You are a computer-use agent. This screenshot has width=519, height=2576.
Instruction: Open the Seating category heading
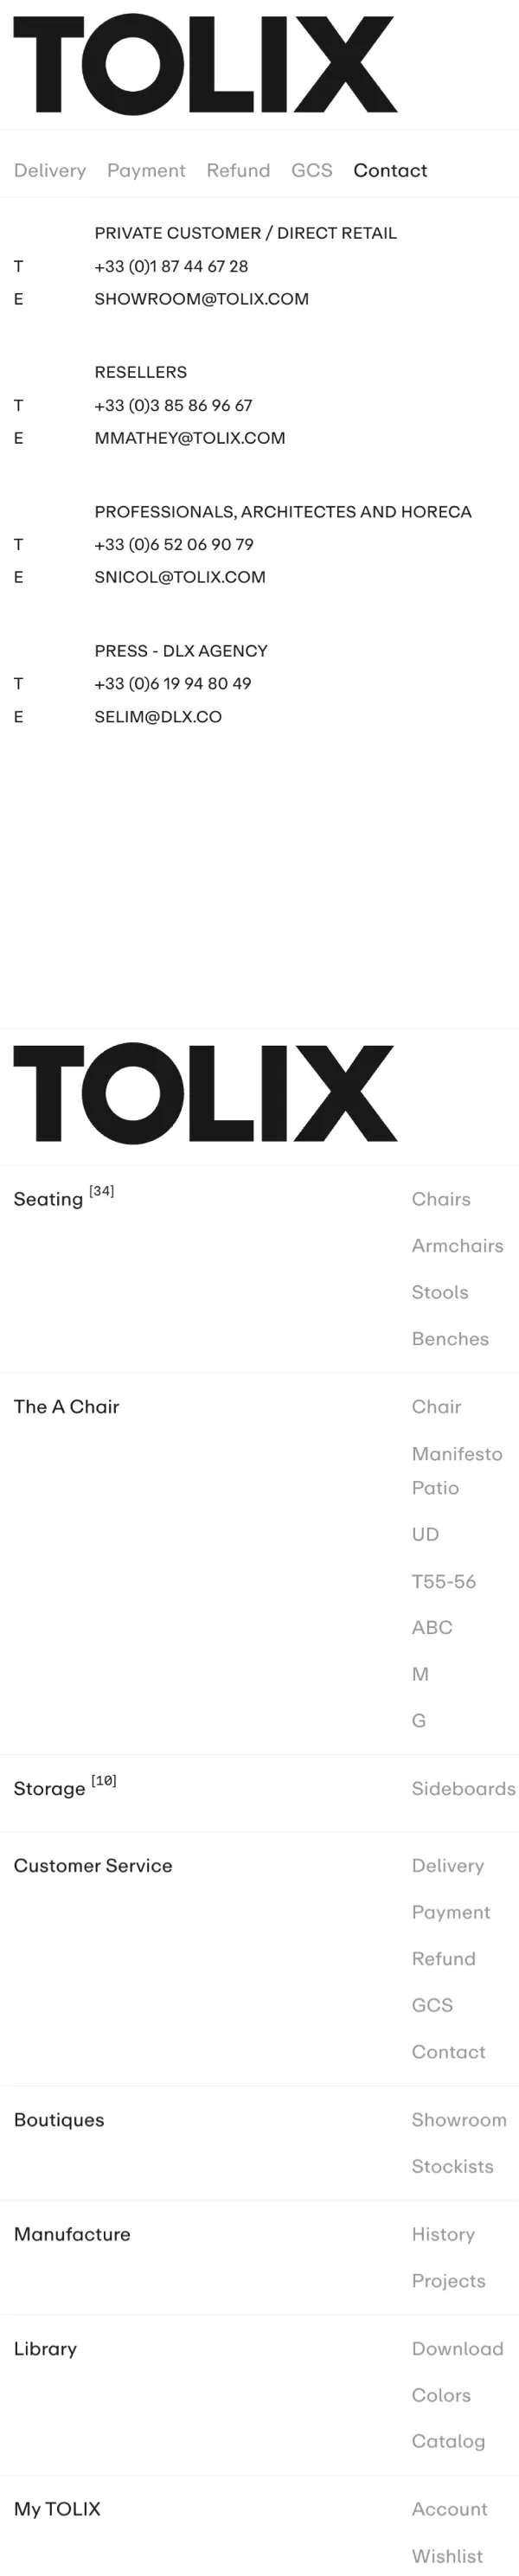(x=48, y=1199)
